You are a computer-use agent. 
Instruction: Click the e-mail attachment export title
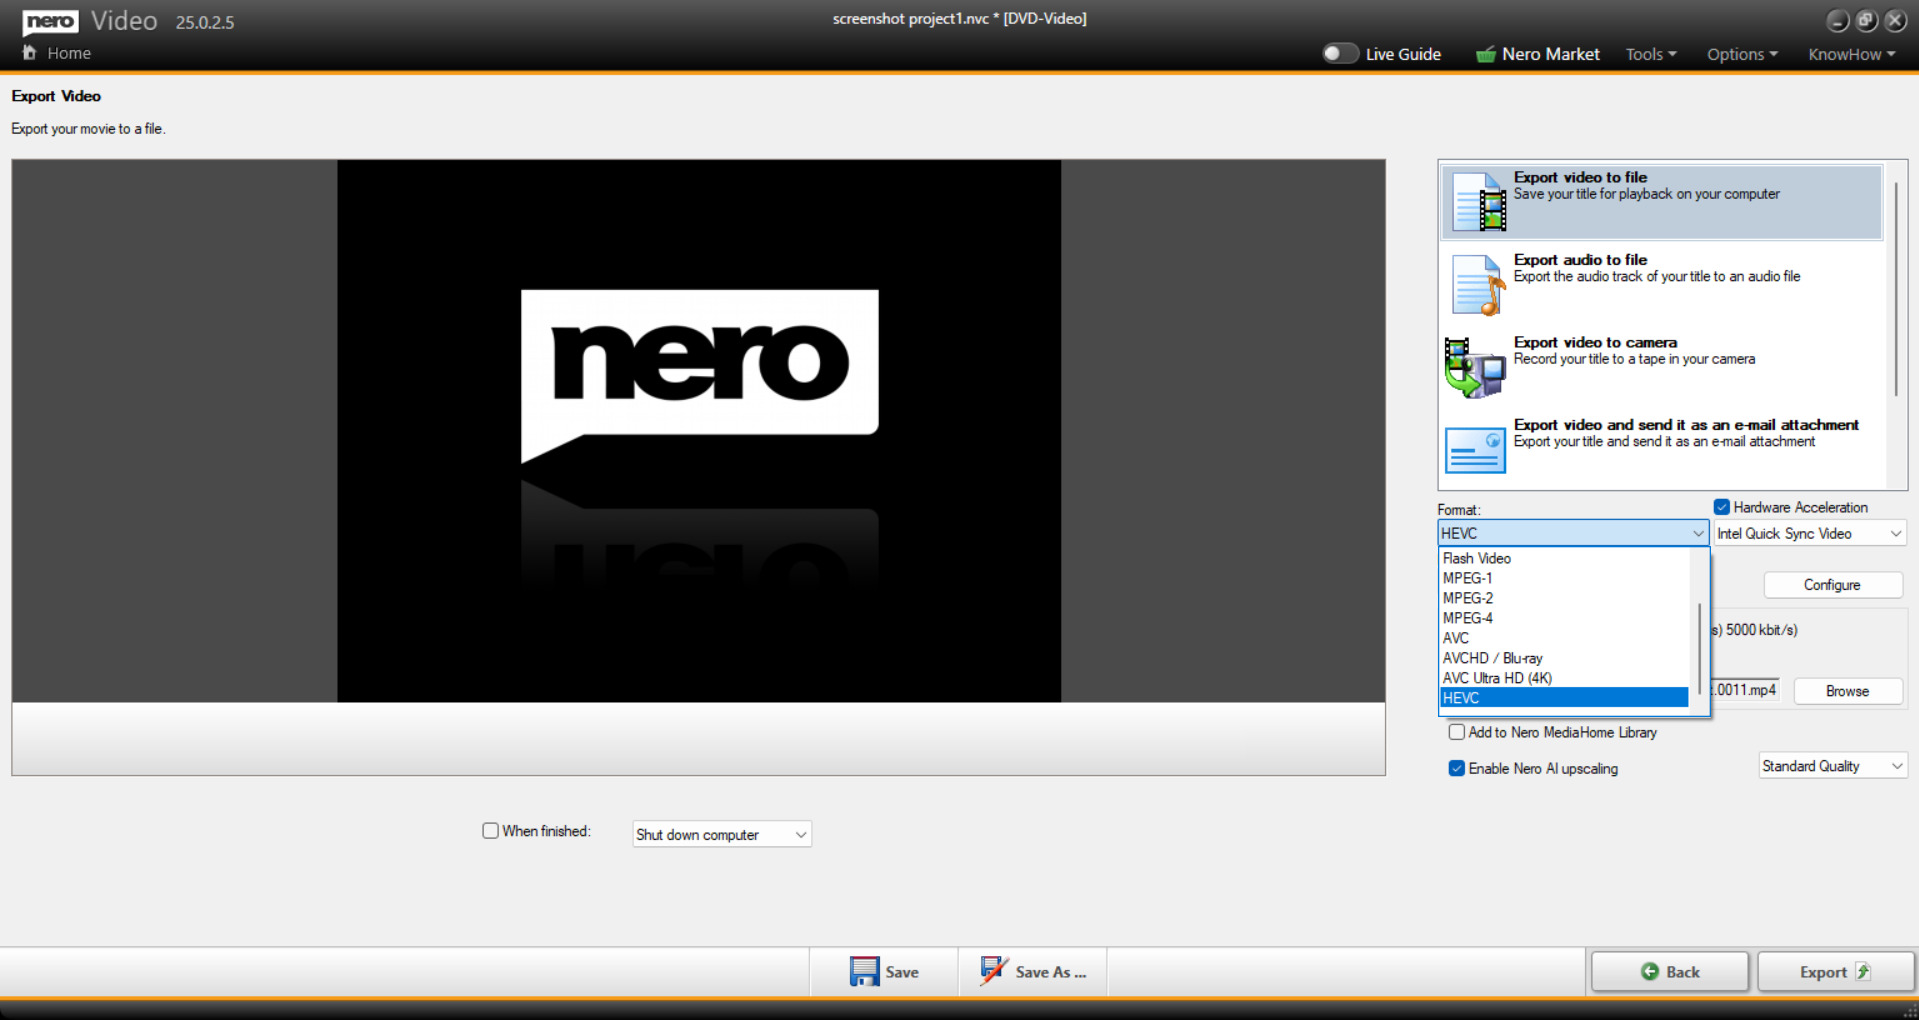click(1686, 425)
